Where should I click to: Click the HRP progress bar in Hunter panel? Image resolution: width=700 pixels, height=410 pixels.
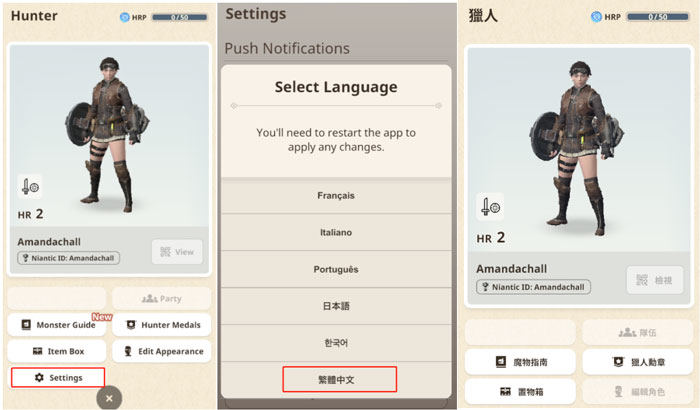(179, 17)
